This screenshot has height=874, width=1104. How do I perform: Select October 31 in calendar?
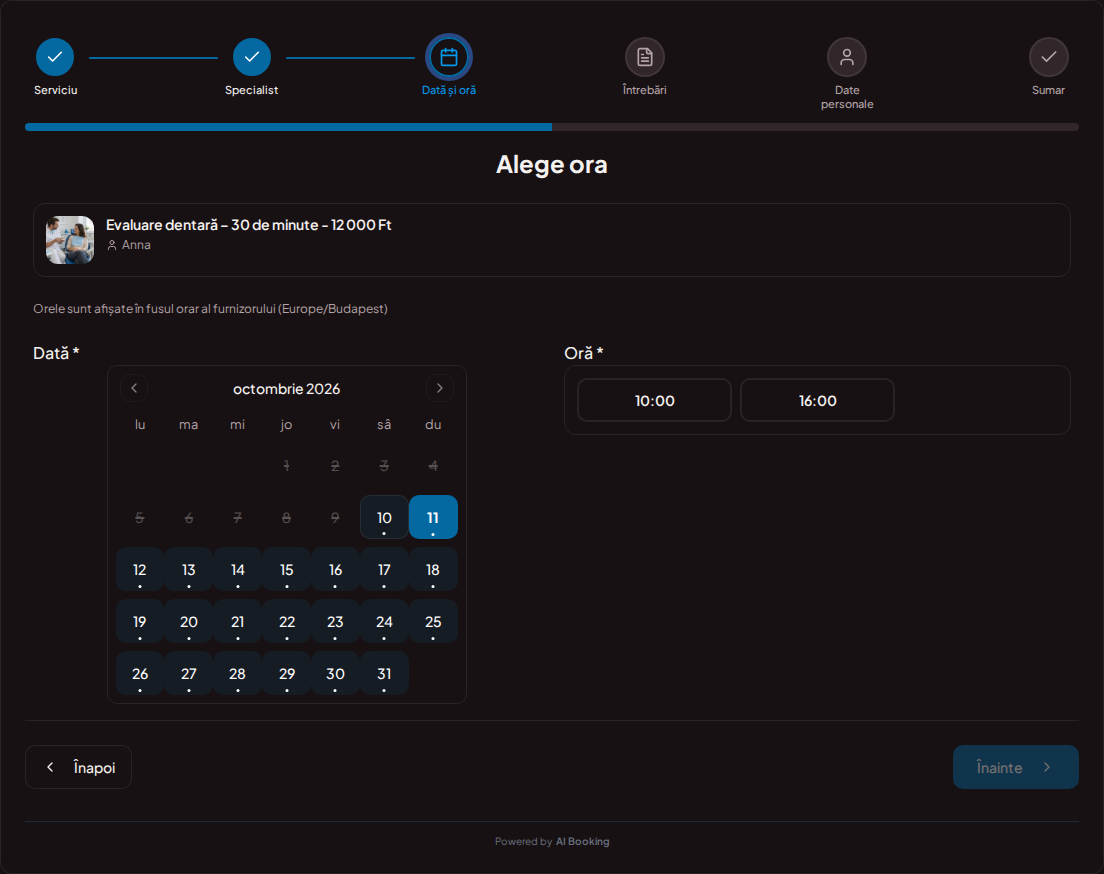384,674
